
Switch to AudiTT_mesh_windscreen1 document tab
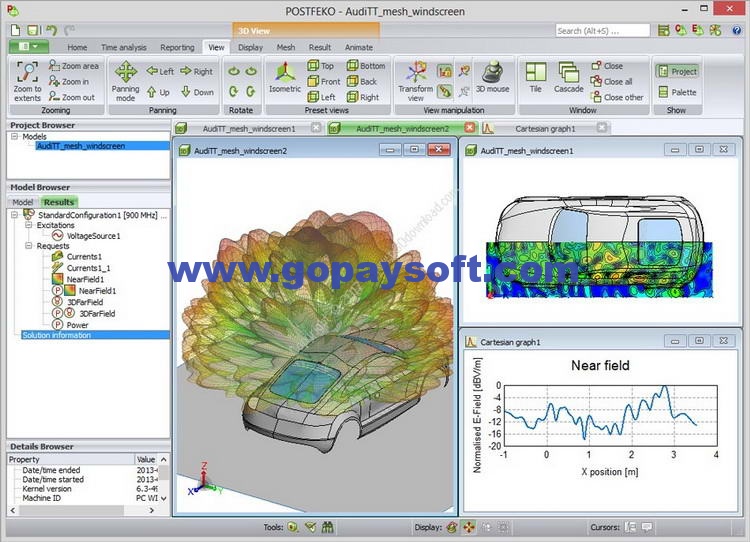point(249,128)
